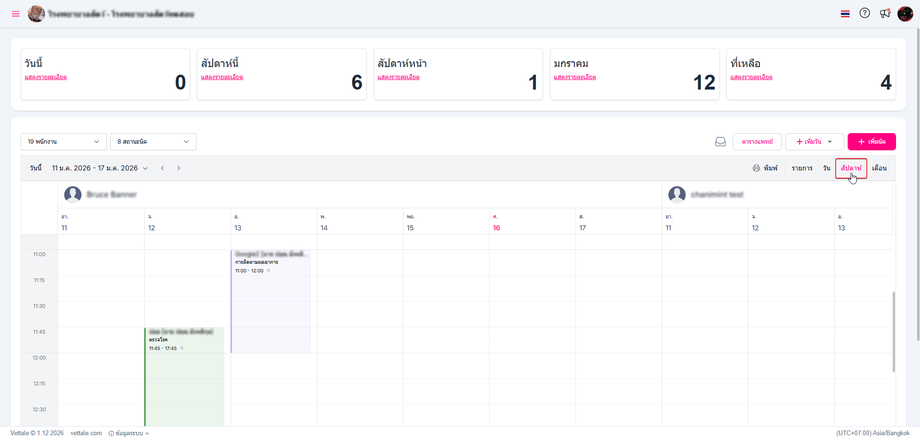The height and width of the screenshot is (440, 920).
Task: Click the inbox tray icon
Action: coord(720,142)
